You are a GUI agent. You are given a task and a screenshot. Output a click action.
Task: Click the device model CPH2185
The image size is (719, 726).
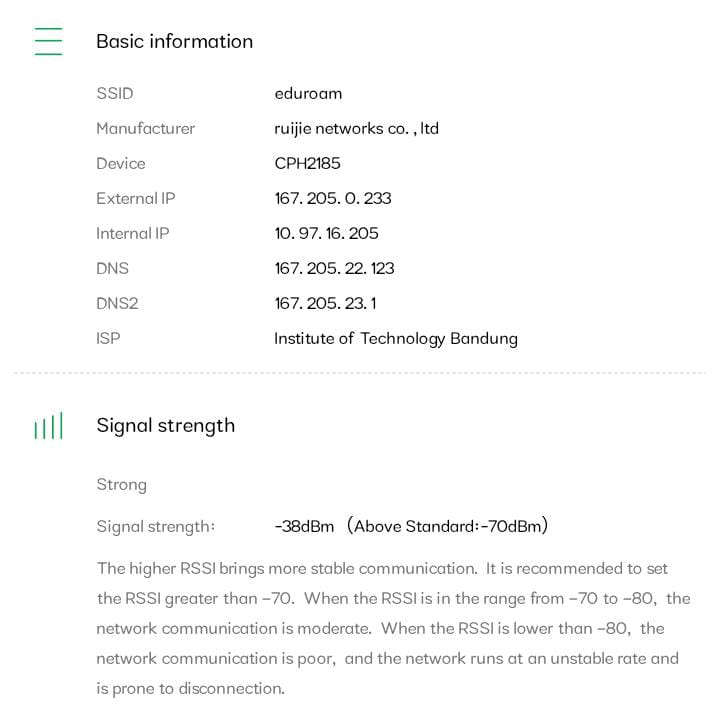click(x=307, y=163)
